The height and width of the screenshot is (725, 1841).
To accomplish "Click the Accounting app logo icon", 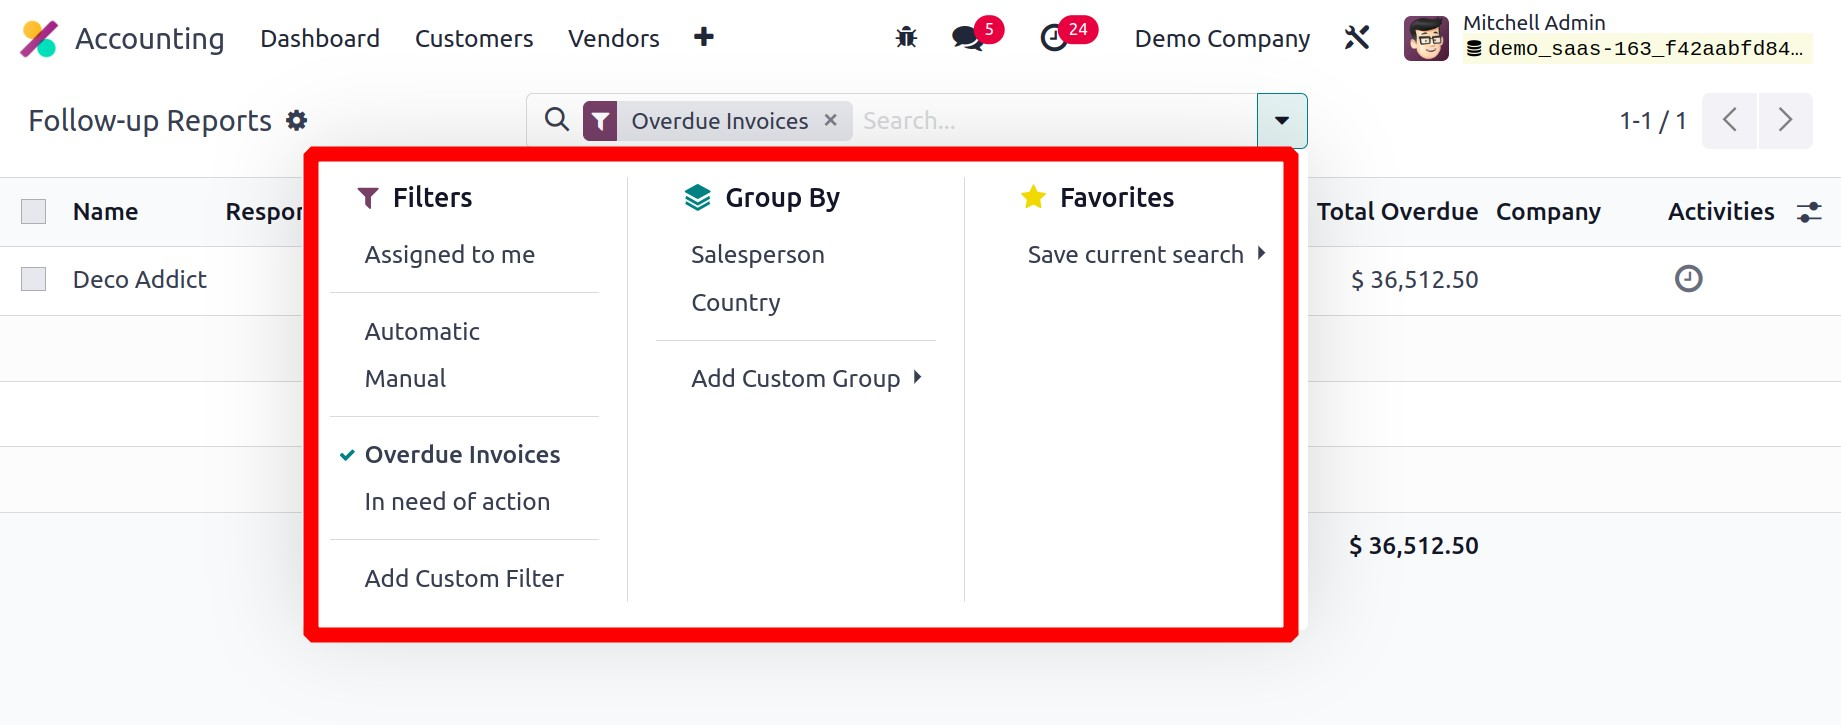I will coord(39,39).
